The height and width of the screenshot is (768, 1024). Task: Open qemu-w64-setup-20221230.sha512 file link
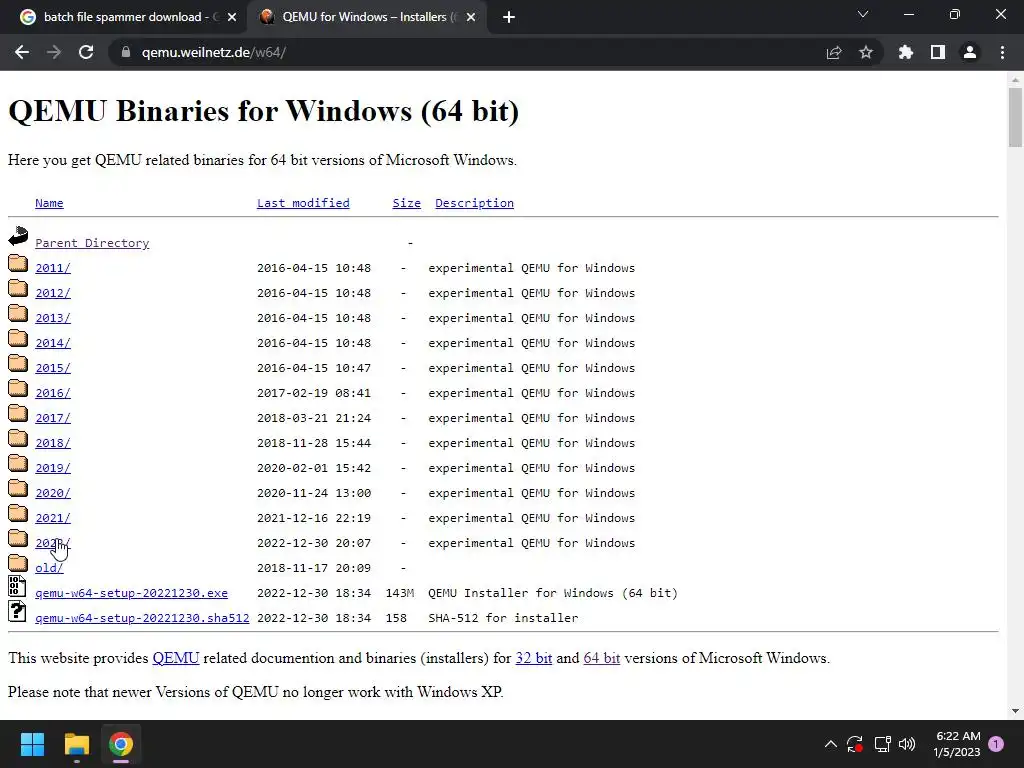coord(142,618)
